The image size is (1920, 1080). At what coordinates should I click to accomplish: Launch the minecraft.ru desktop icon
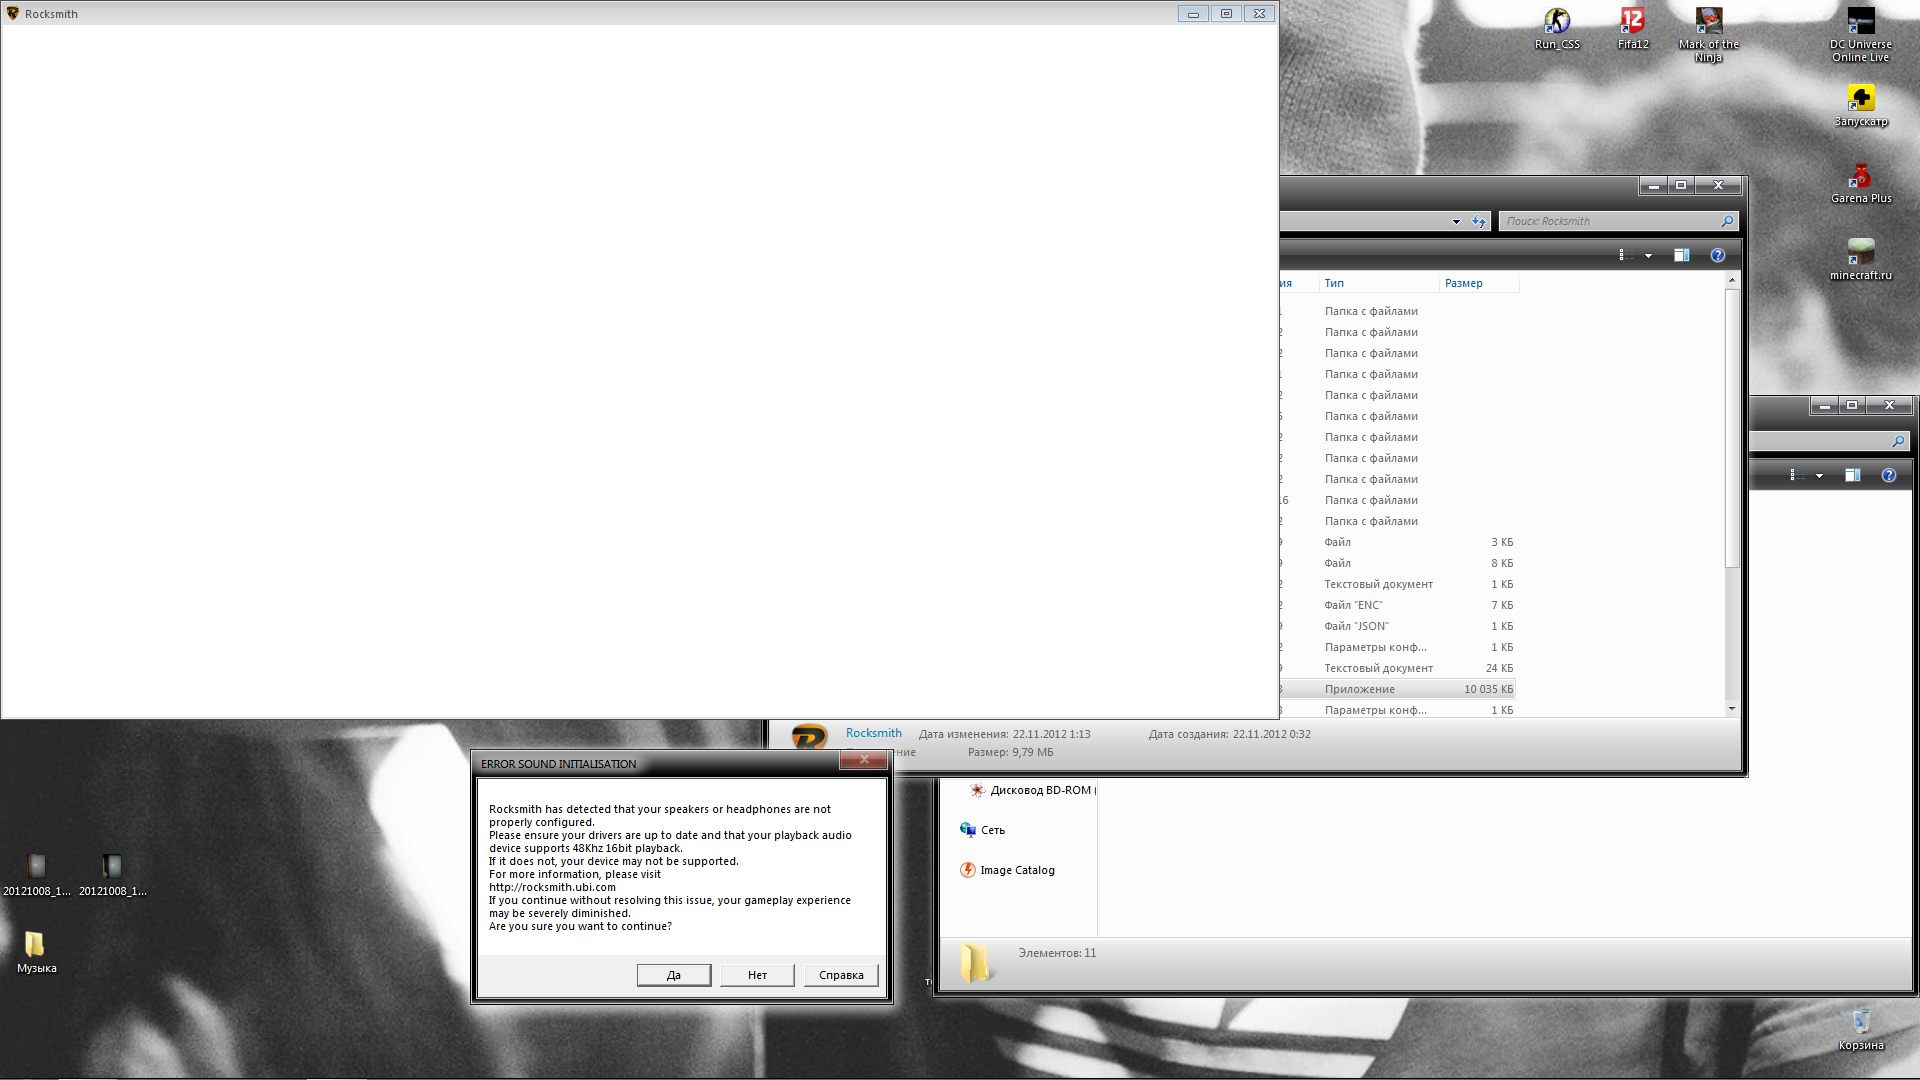pyautogui.click(x=1860, y=253)
